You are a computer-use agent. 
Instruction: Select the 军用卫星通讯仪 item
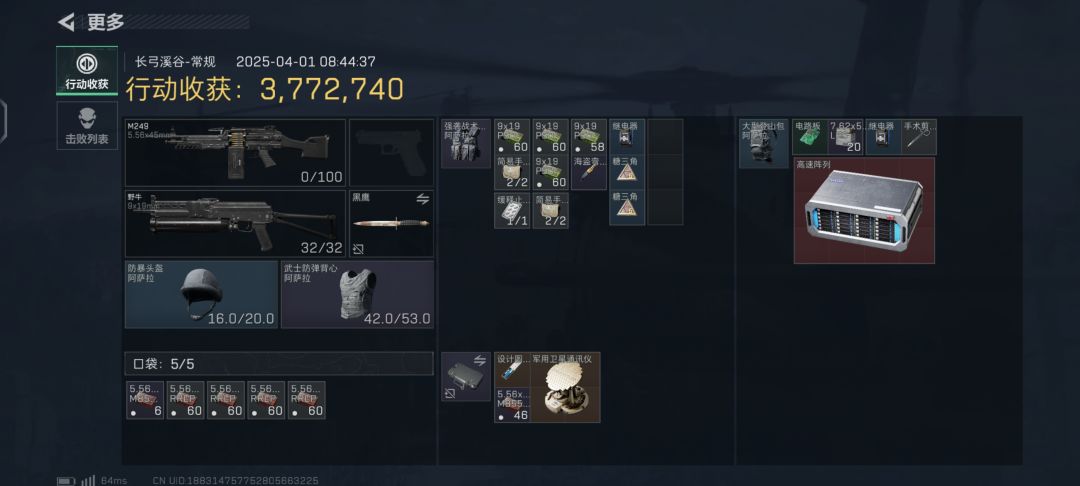pos(565,388)
